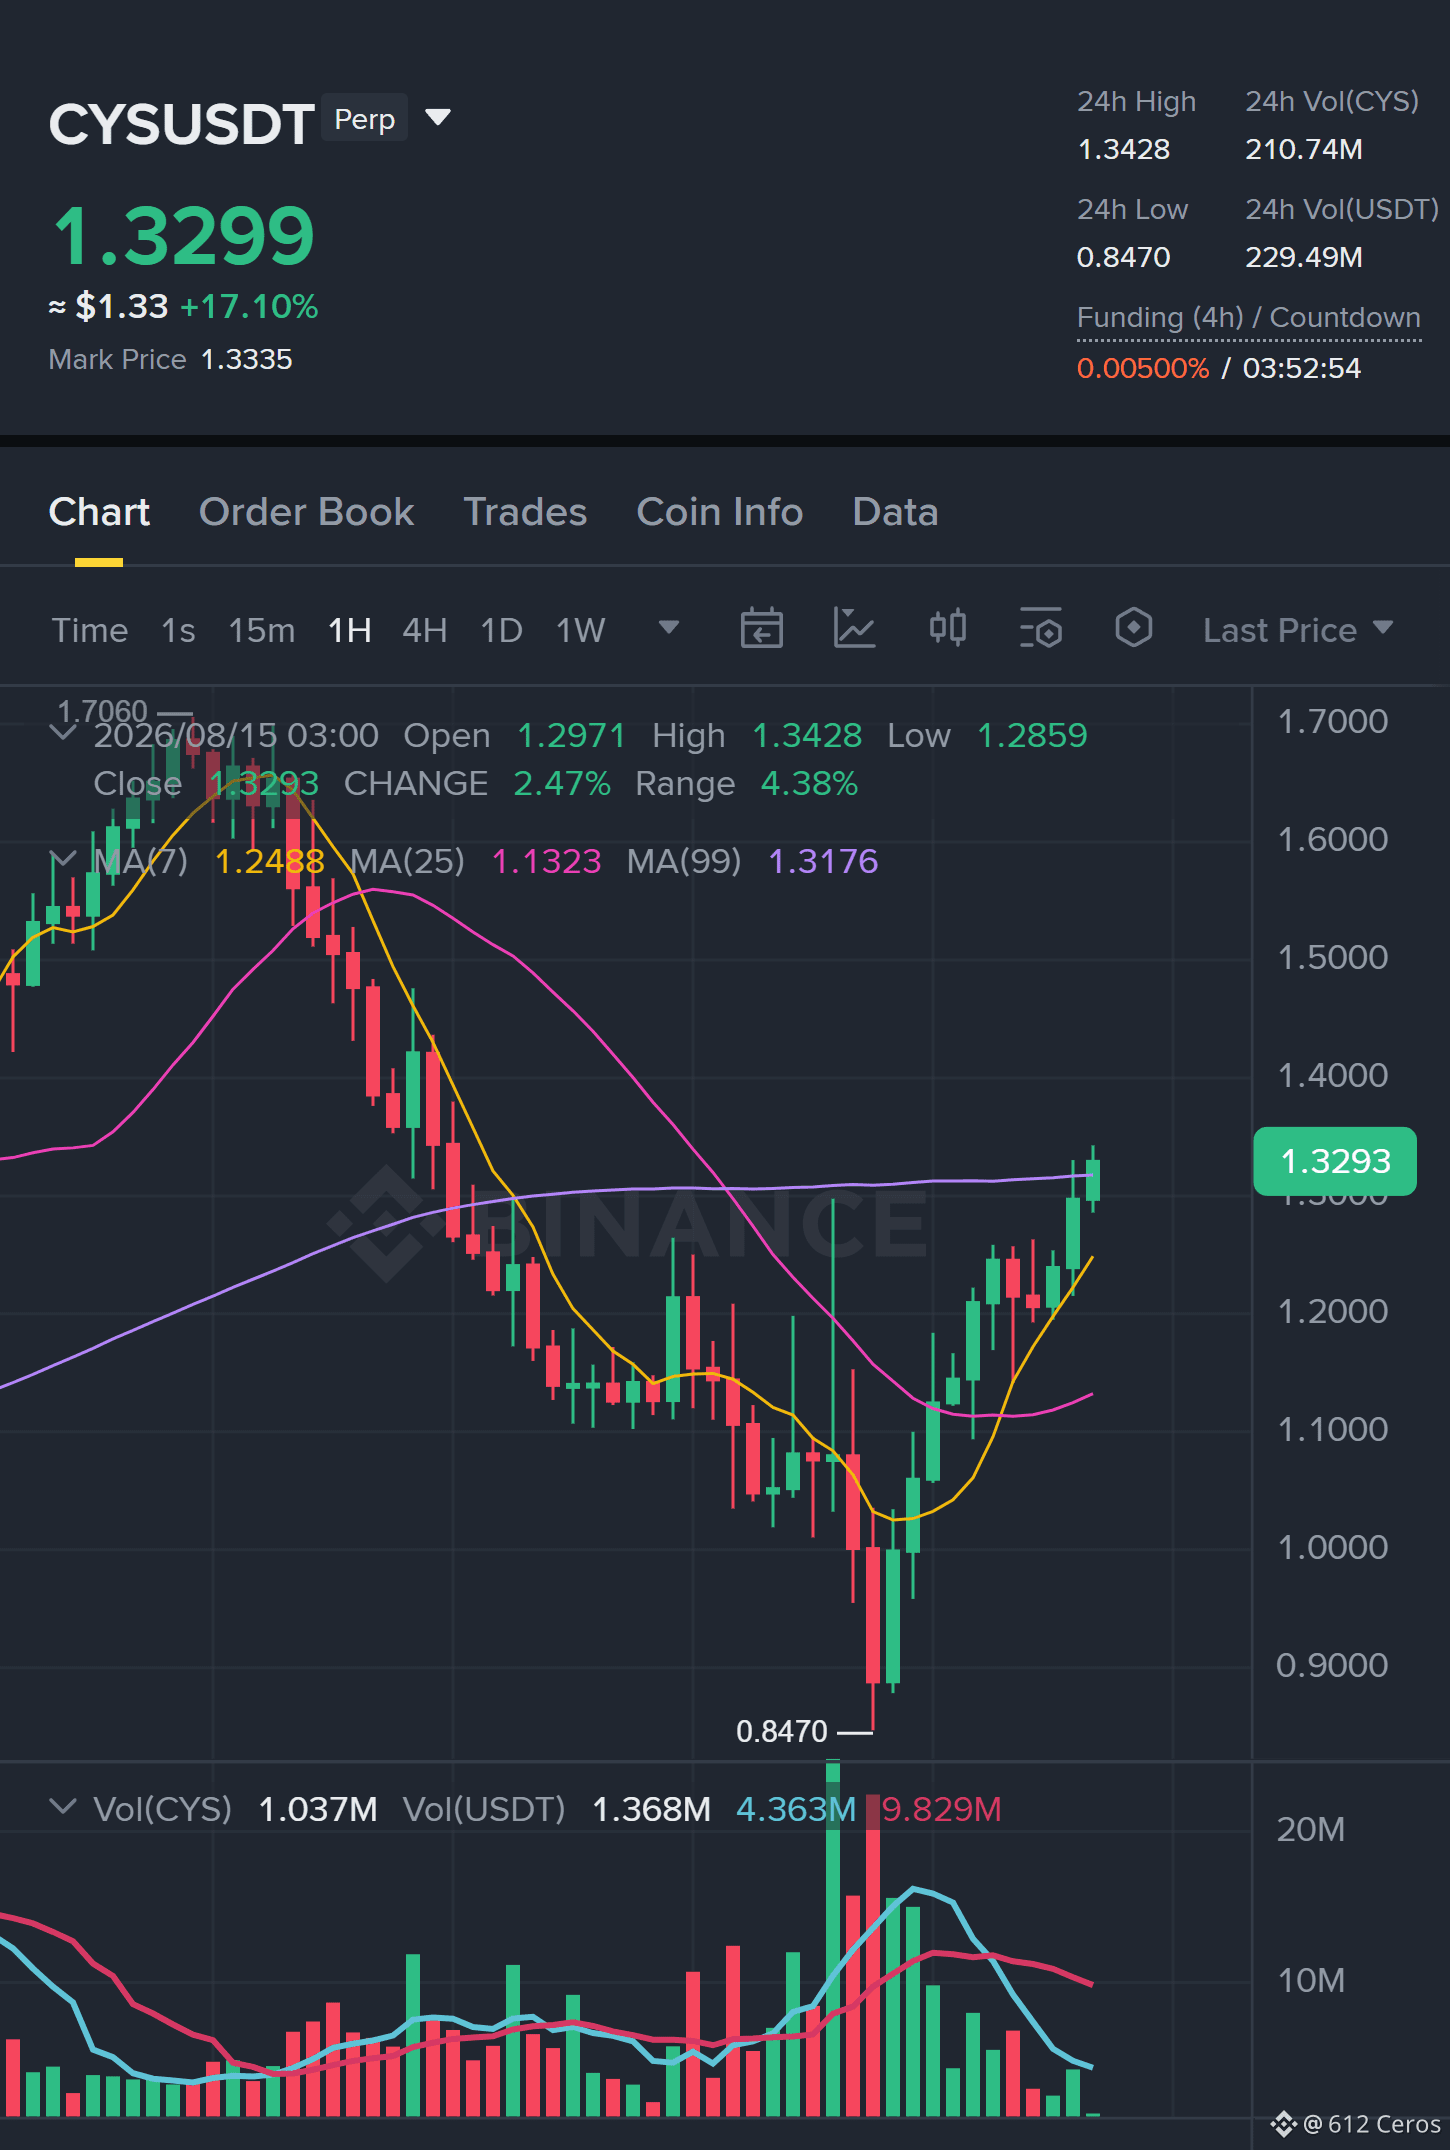Click the current price tag 1.3293
Viewport: 1450px width, 2150px height.
coord(1335,1161)
